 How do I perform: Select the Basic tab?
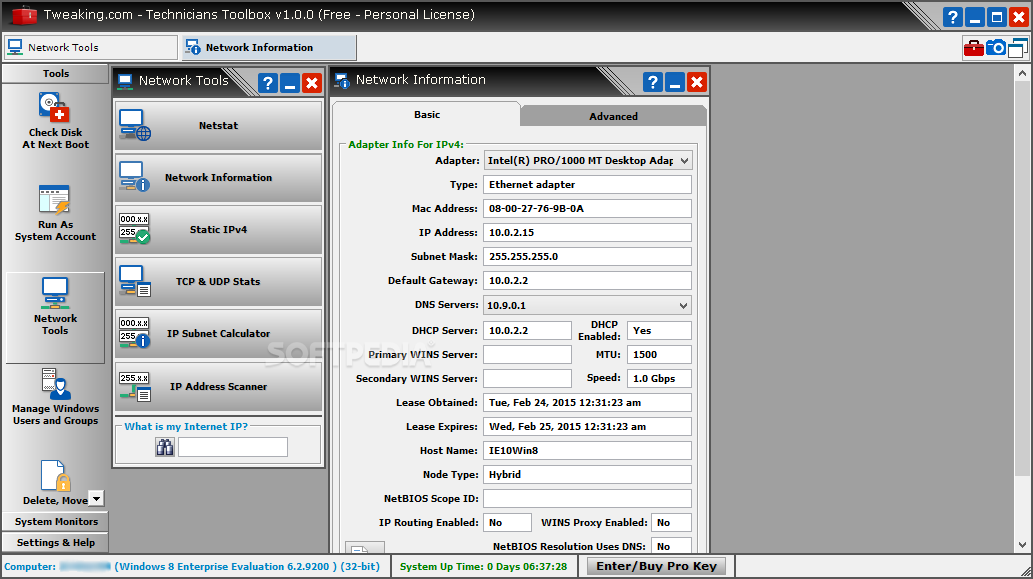tap(427, 115)
